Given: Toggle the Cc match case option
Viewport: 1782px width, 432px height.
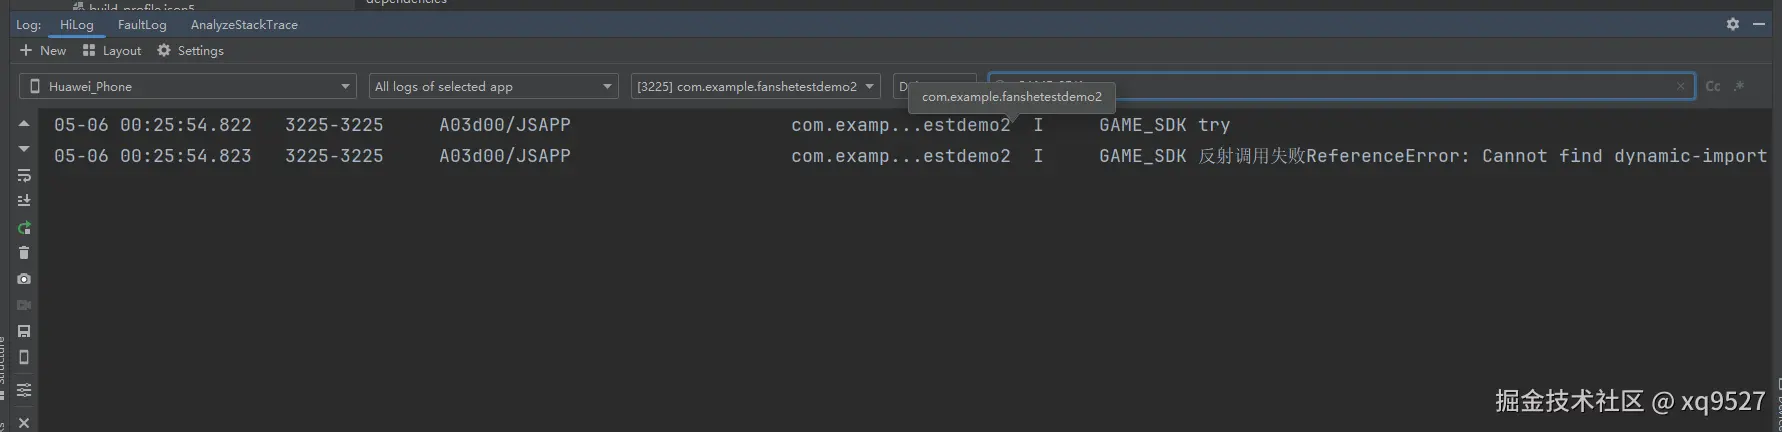Looking at the screenshot, I should click(x=1713, y=87).
